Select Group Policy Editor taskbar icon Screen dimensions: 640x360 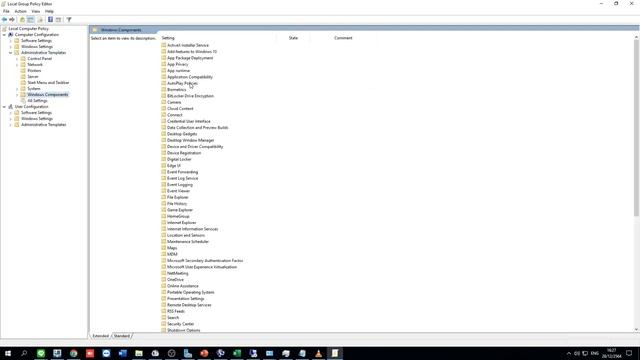coord(335,353)
